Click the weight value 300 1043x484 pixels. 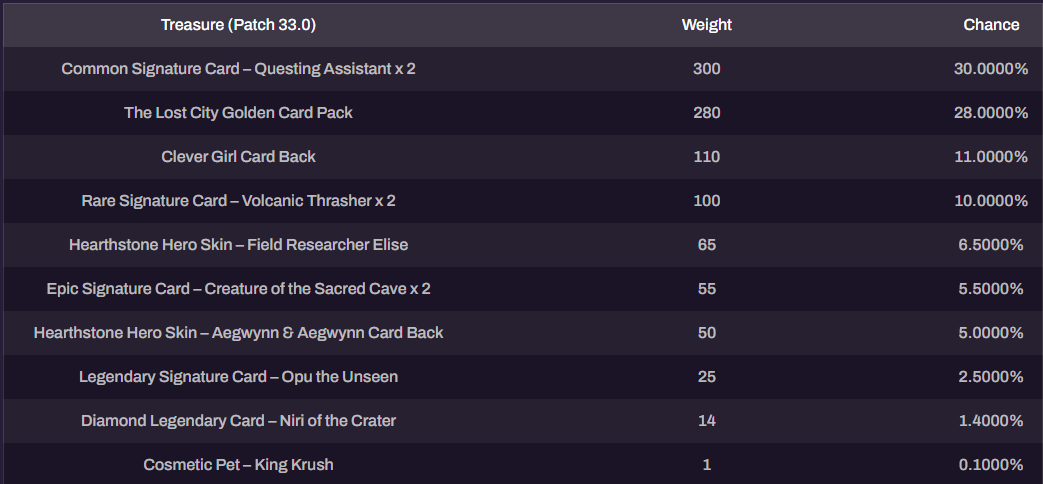[x=706, y=69]
